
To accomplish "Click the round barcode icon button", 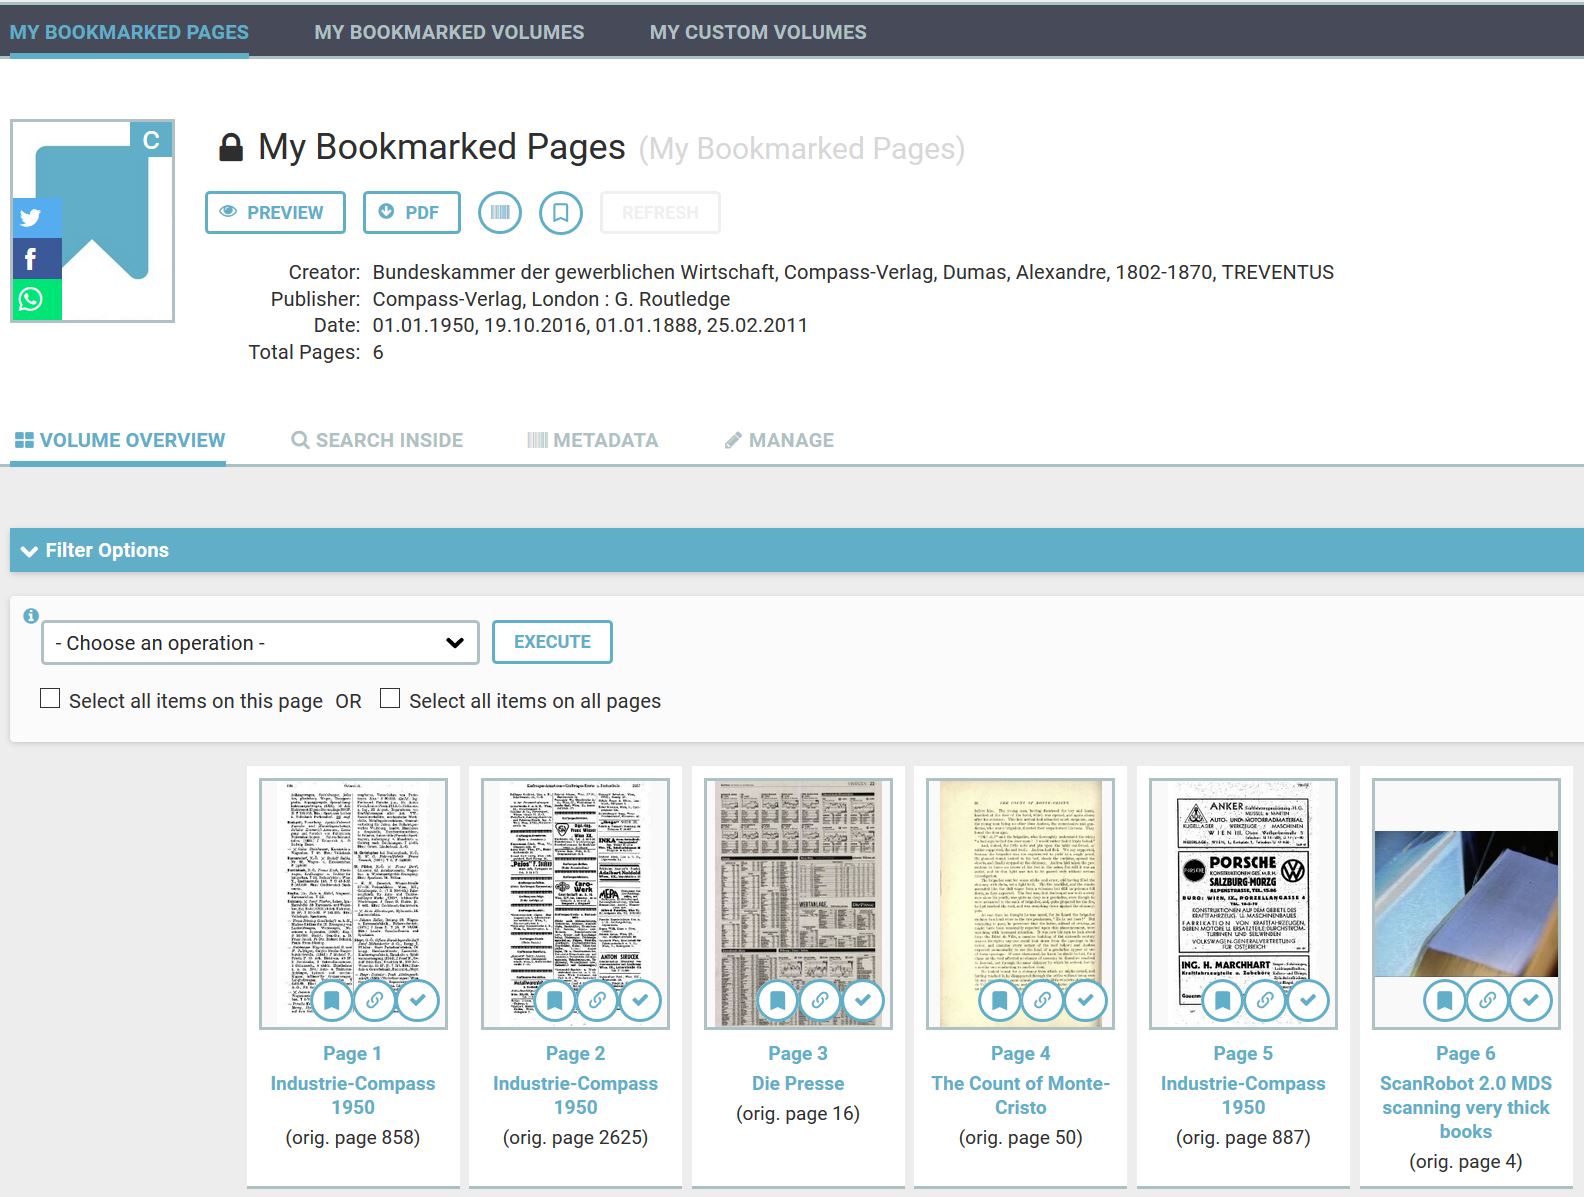I will pos(500,213).
